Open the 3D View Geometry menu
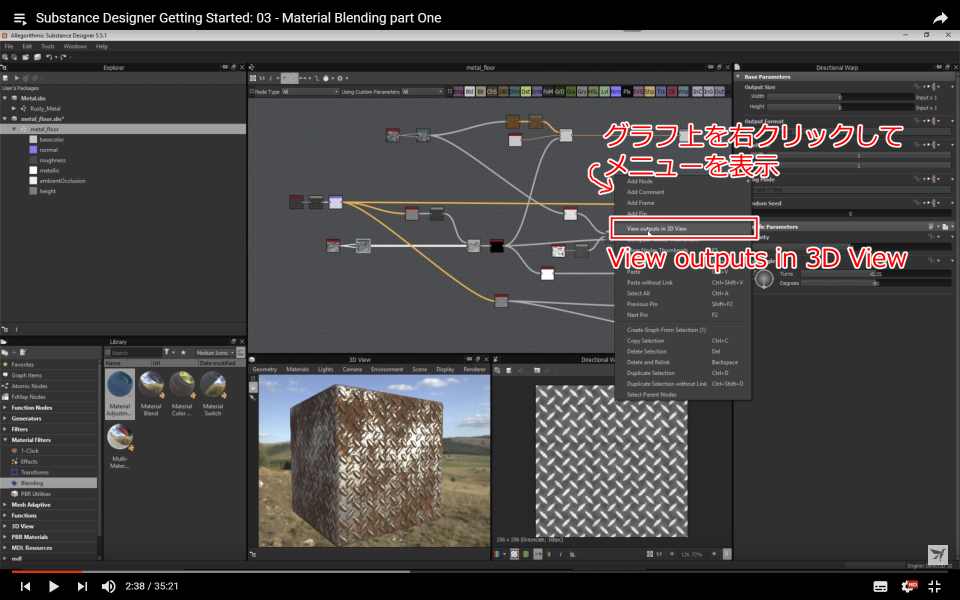The height and width of the screenshot is (600, 960). pos(265,370)
